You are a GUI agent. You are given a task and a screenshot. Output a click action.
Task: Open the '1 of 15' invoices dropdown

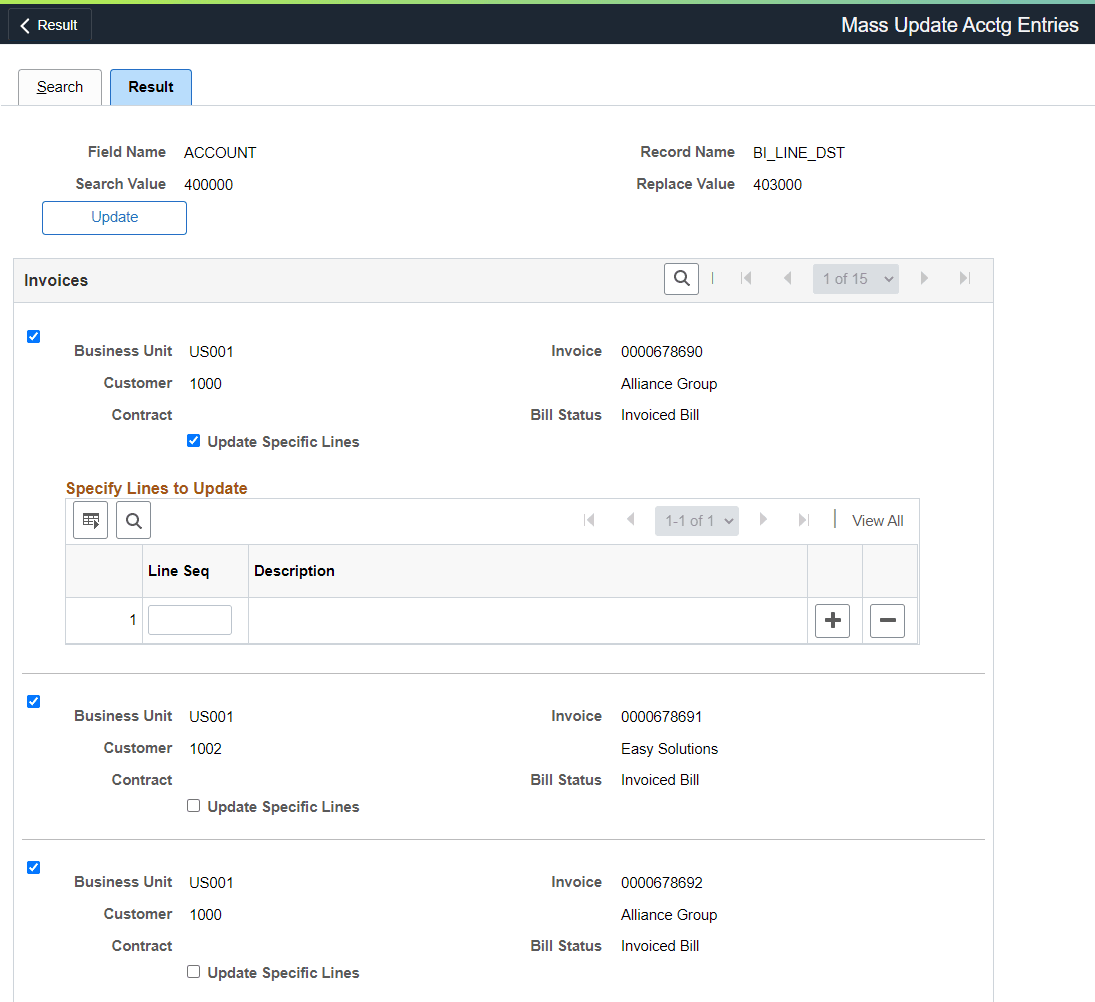855,279
